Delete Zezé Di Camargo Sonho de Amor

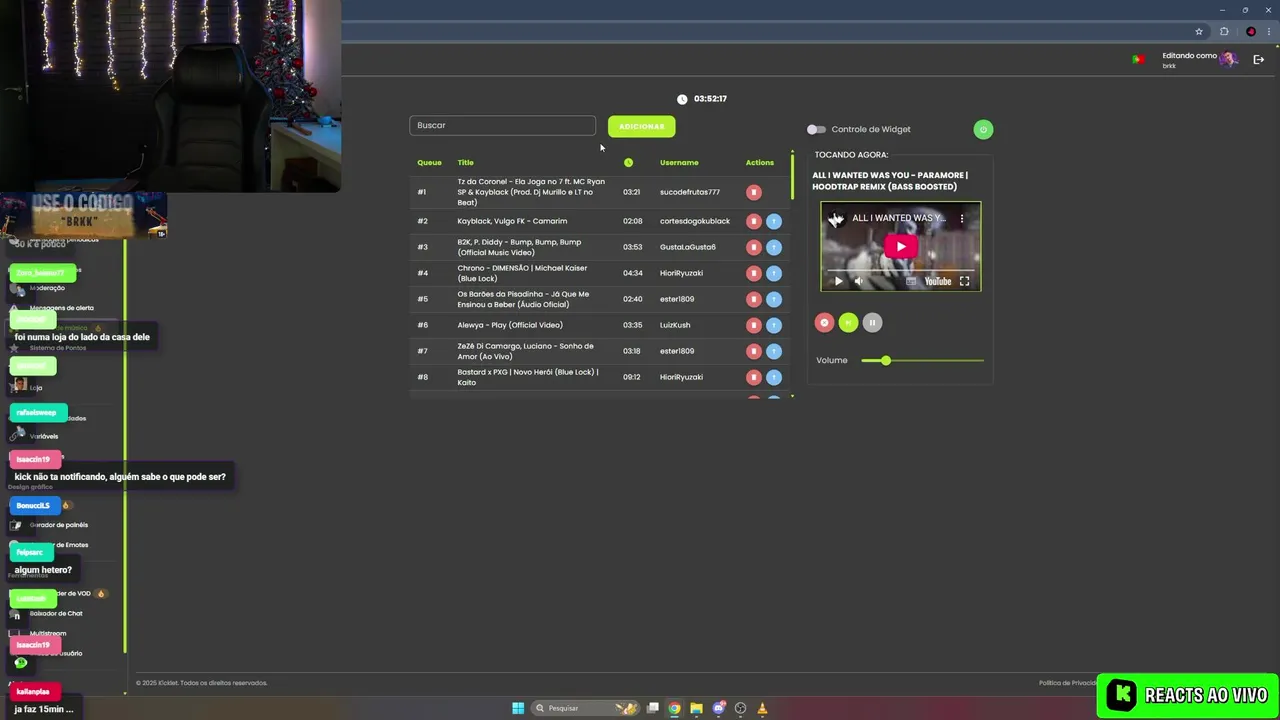point(754,351)
